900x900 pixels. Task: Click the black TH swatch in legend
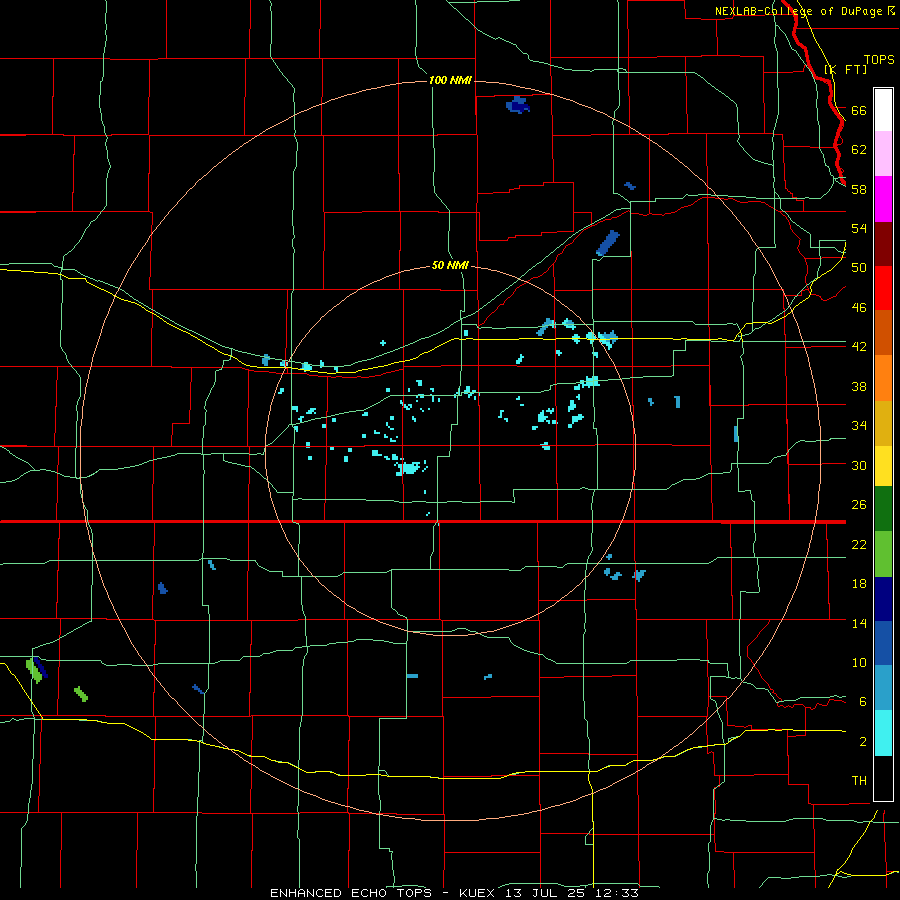883,778
